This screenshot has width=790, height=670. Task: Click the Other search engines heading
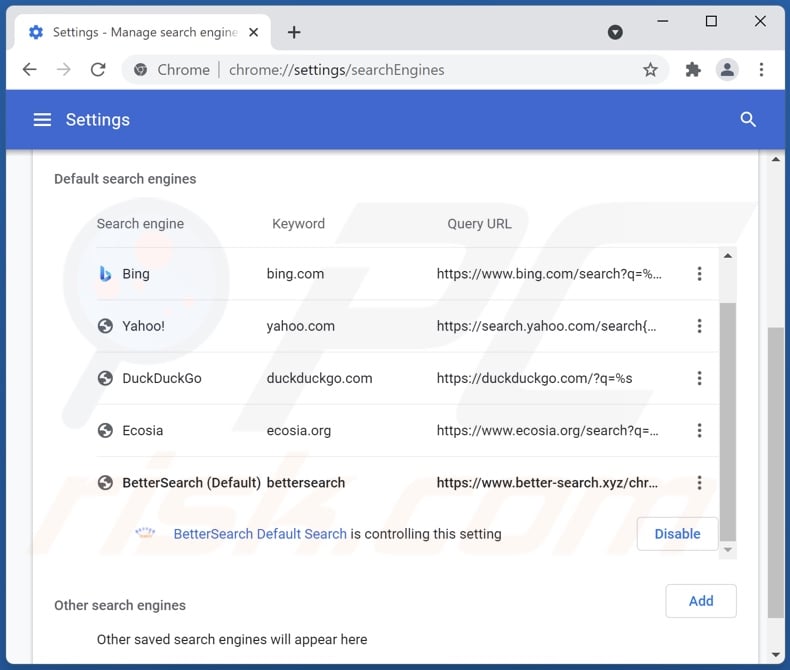coord(120,605)
